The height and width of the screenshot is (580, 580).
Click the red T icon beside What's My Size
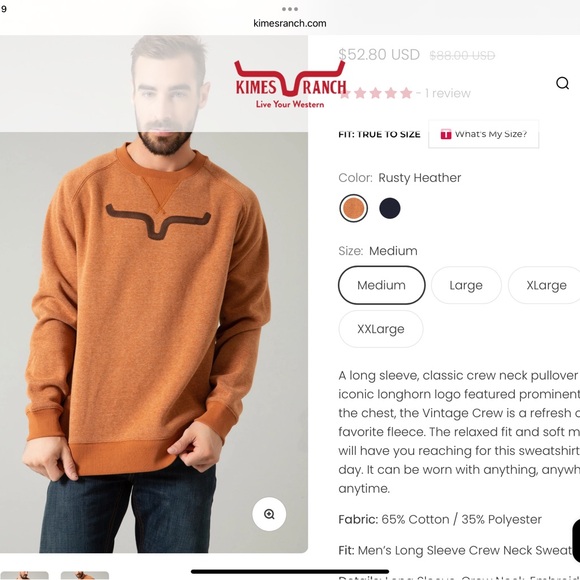tap(446, 134)
